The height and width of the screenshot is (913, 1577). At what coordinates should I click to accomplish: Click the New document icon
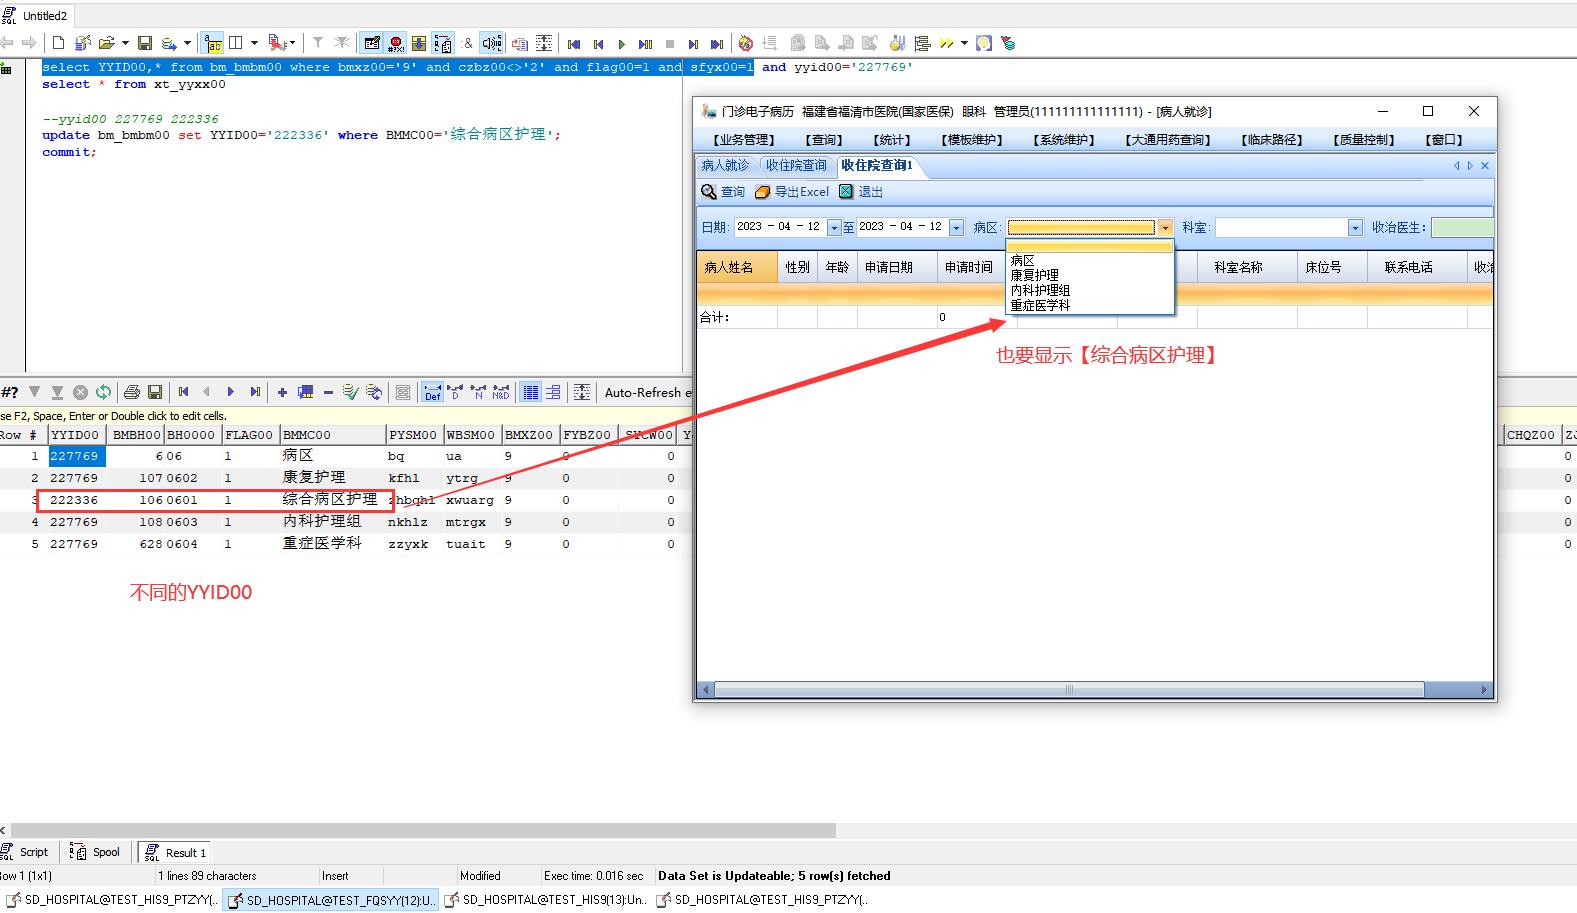click(x=58, y=43)
